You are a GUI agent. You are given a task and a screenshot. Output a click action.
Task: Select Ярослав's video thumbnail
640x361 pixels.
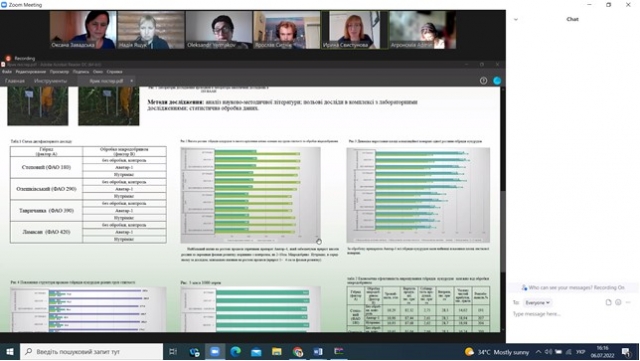click(x=287, y=30)
